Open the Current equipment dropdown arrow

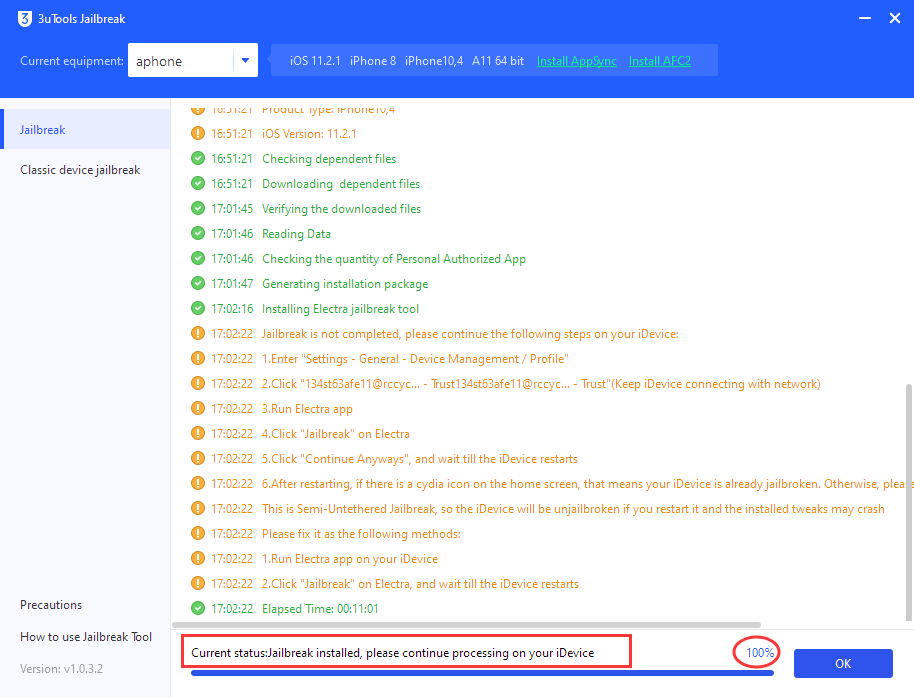(245, 61)
